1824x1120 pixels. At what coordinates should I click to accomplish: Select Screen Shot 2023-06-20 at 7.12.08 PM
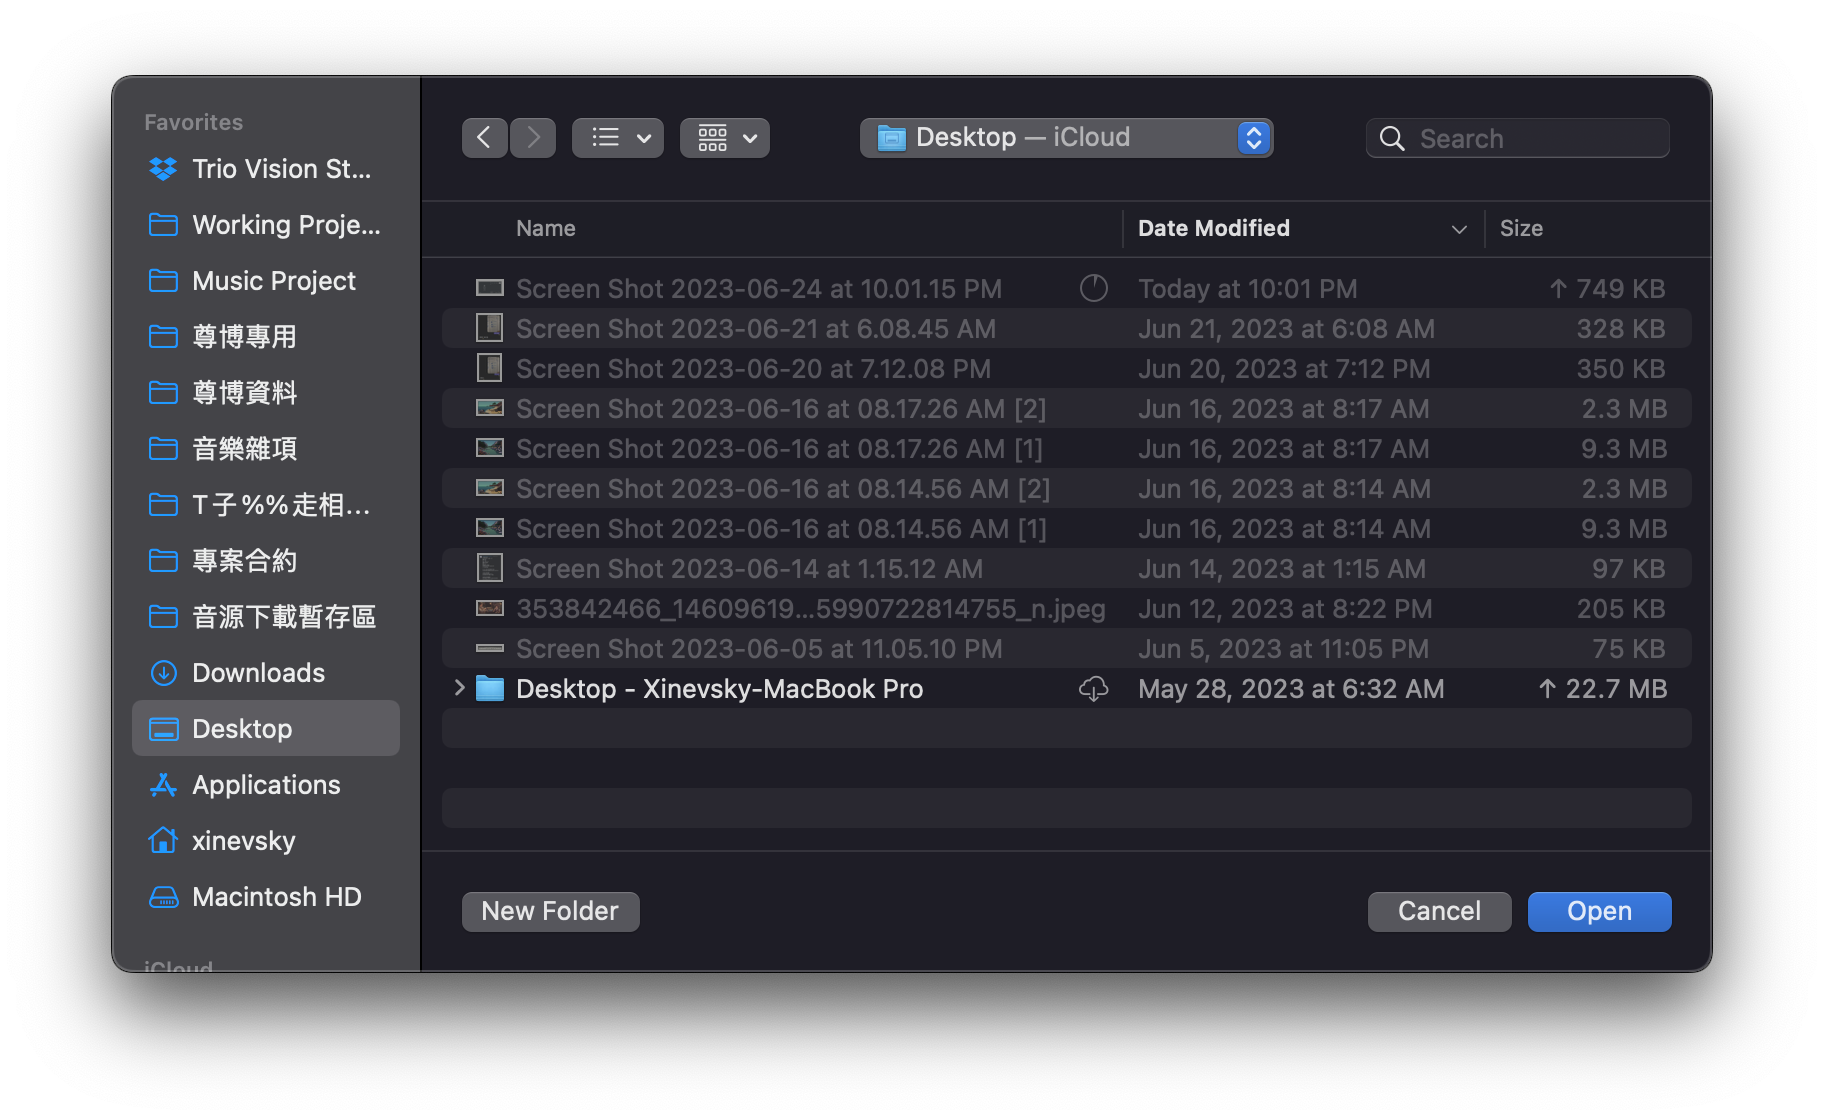pos(1067,368)
